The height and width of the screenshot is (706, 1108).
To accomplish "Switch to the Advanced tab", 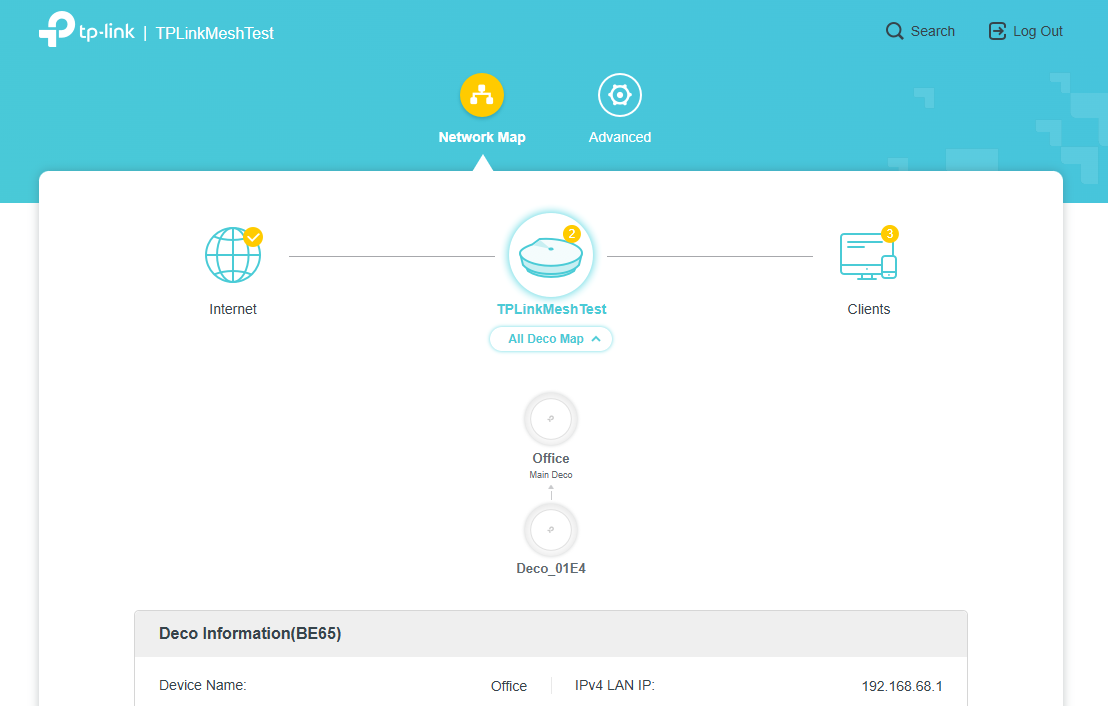I will click(x=620, y=137).
